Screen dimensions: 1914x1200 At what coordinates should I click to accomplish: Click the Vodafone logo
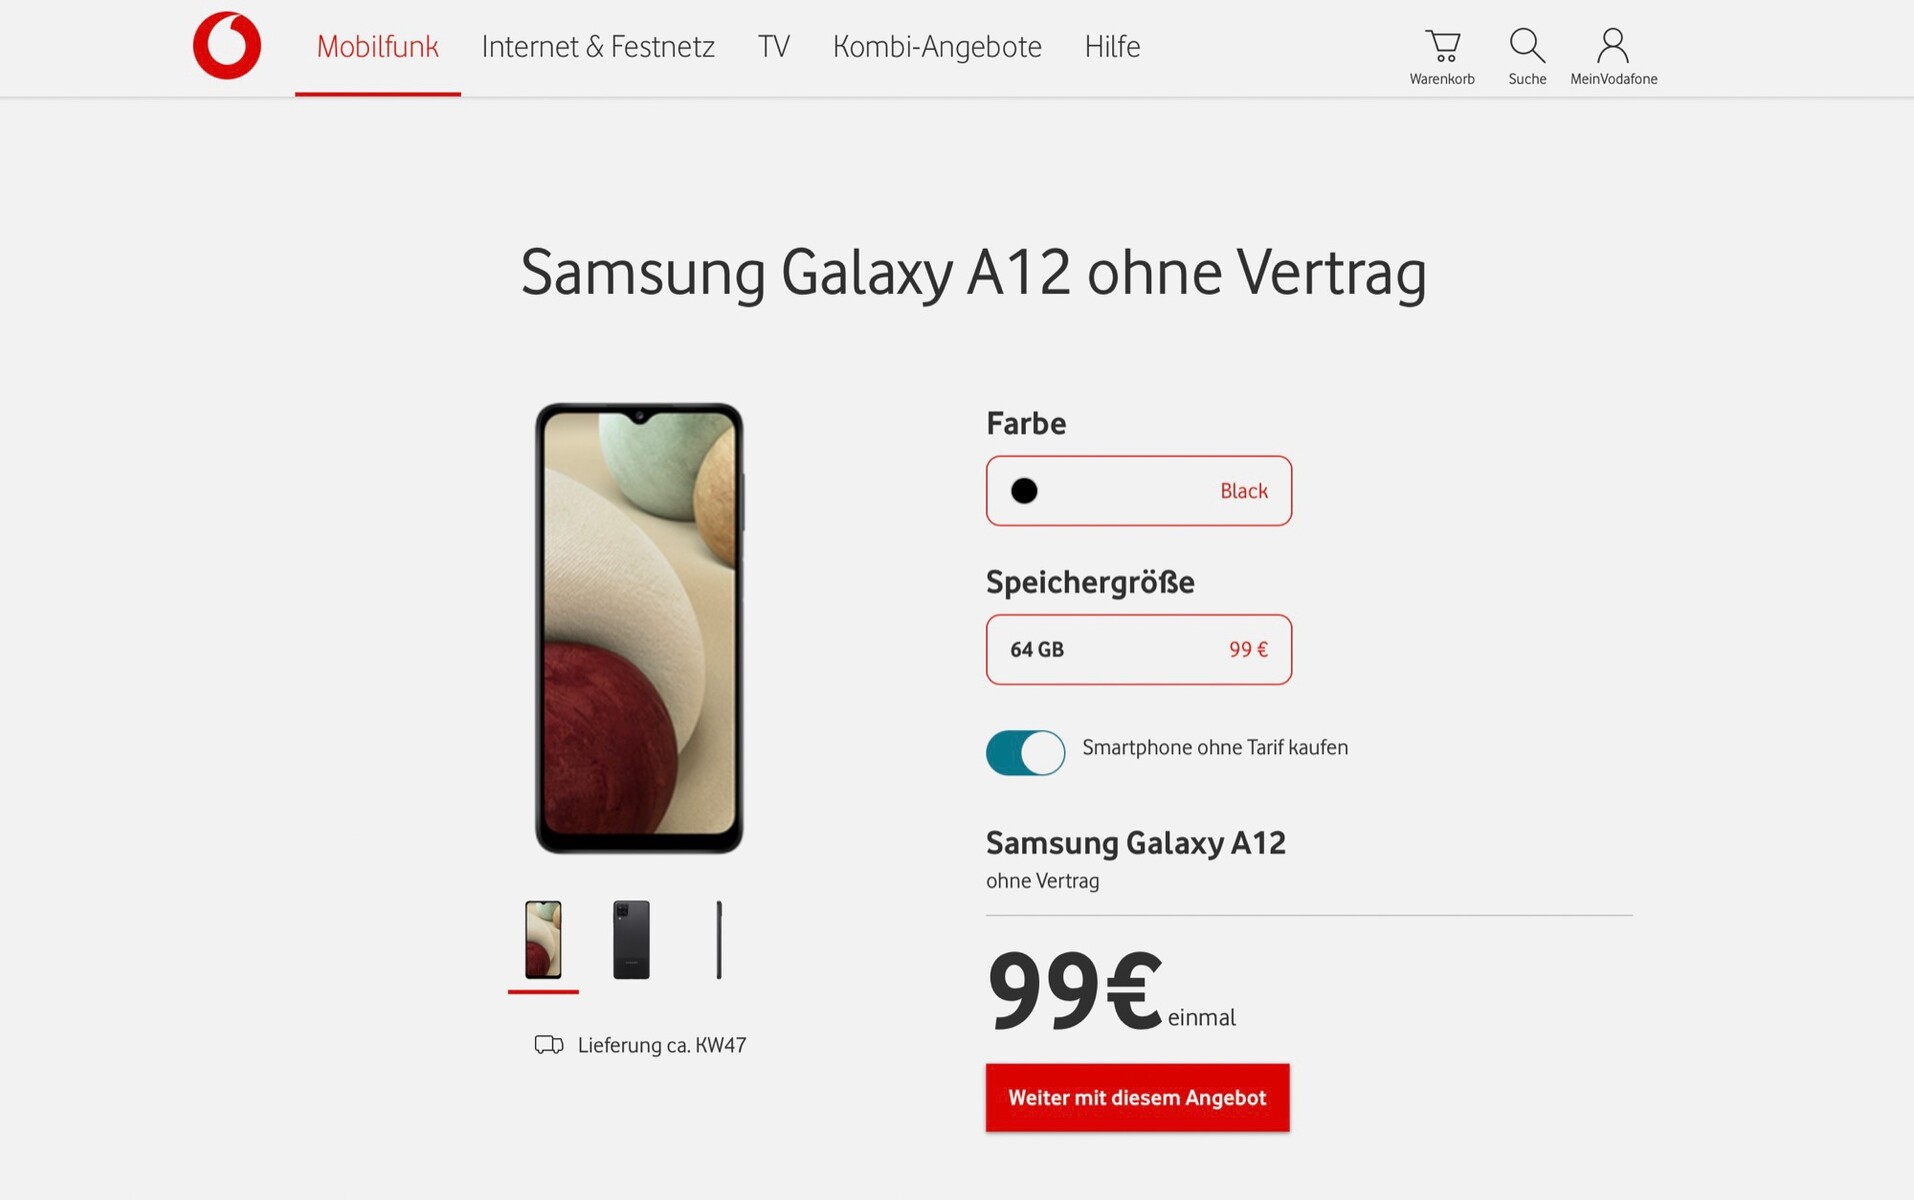coord(227,46)
